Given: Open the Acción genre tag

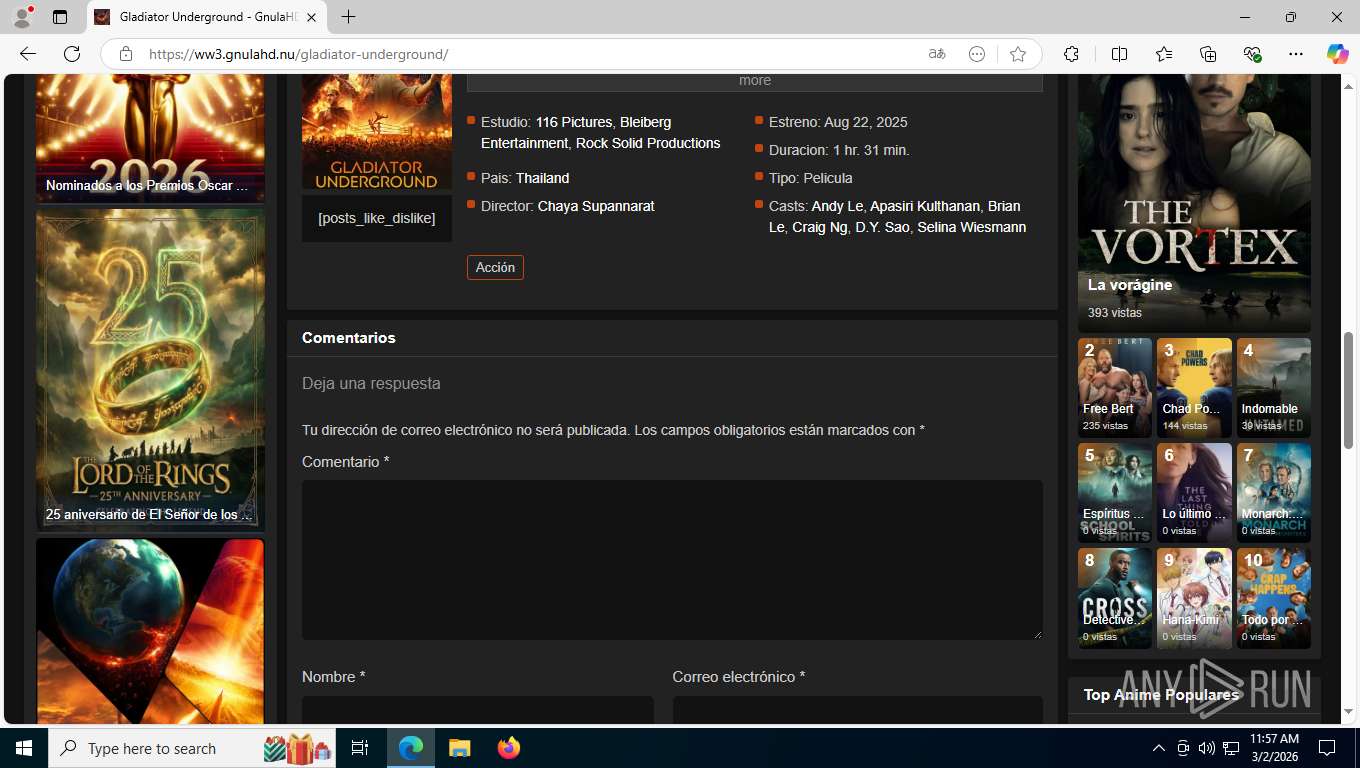Looking at the screenshot, I should tap(495, 267).
